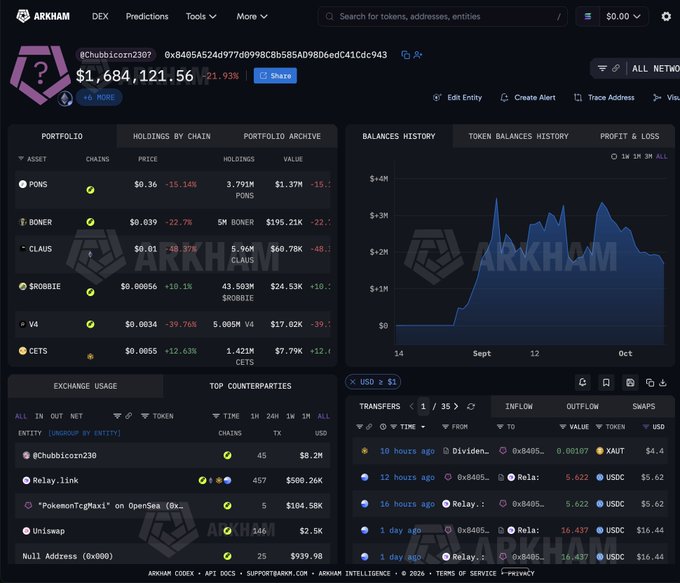Select the 1H counterparties time range
The height and width of the screenshot is (583, 680).
pyautogui.click(x=255, y=416)
